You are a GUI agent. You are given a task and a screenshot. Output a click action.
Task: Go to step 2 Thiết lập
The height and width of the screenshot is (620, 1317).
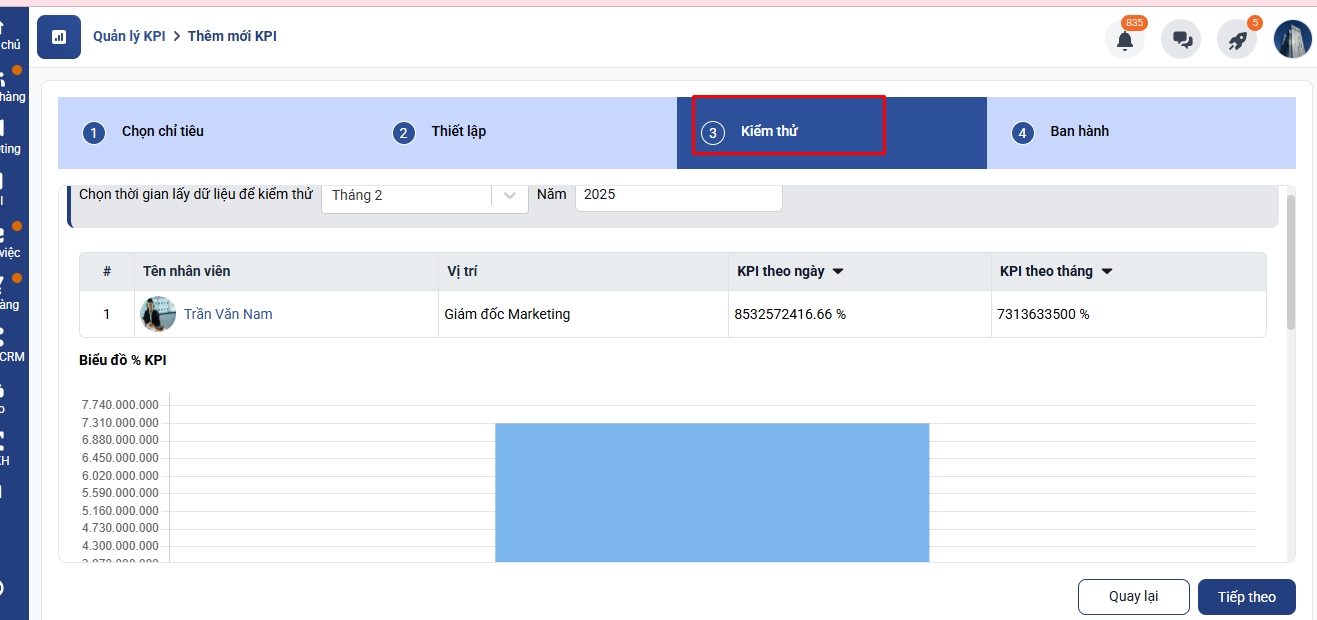click(x=458, y=132)
